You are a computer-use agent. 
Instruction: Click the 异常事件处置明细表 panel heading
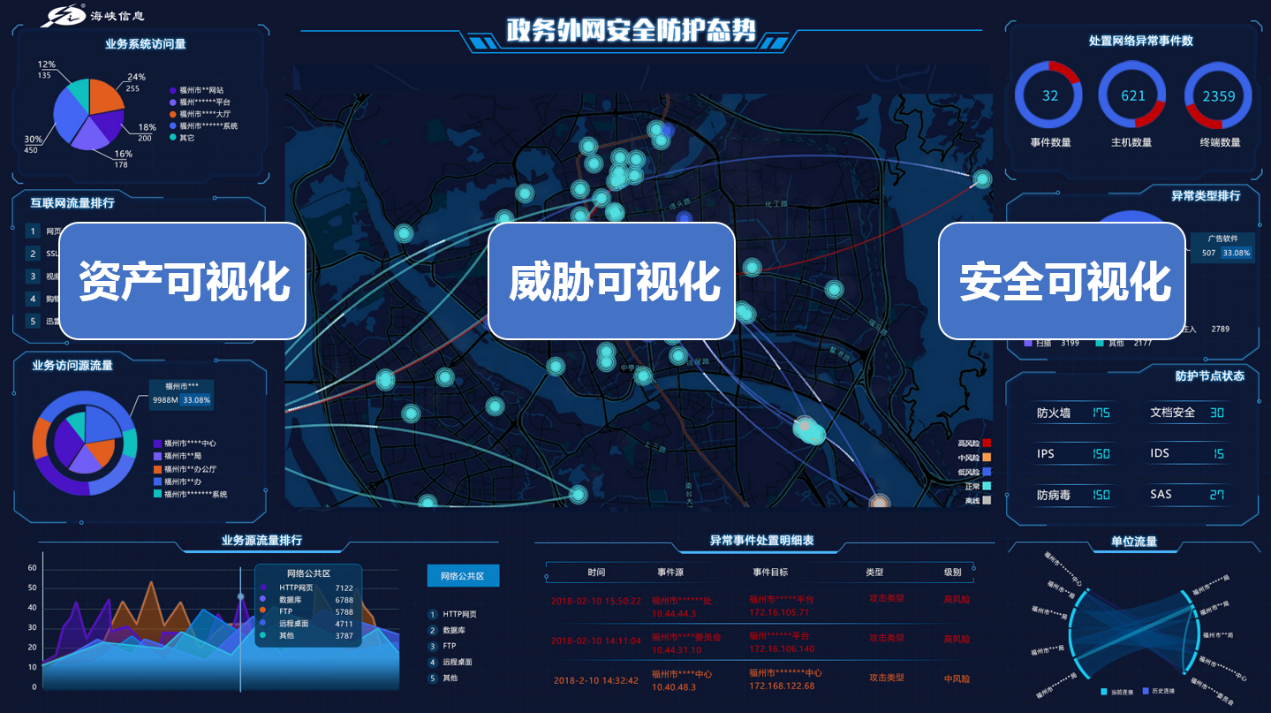(x=762, y=540)
